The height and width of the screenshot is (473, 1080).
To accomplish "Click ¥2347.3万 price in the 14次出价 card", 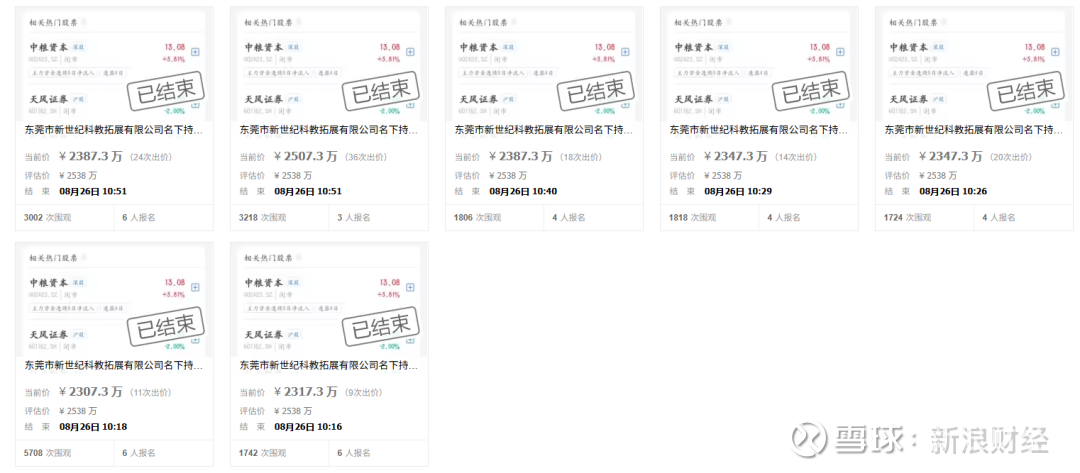I will (736, 157).
